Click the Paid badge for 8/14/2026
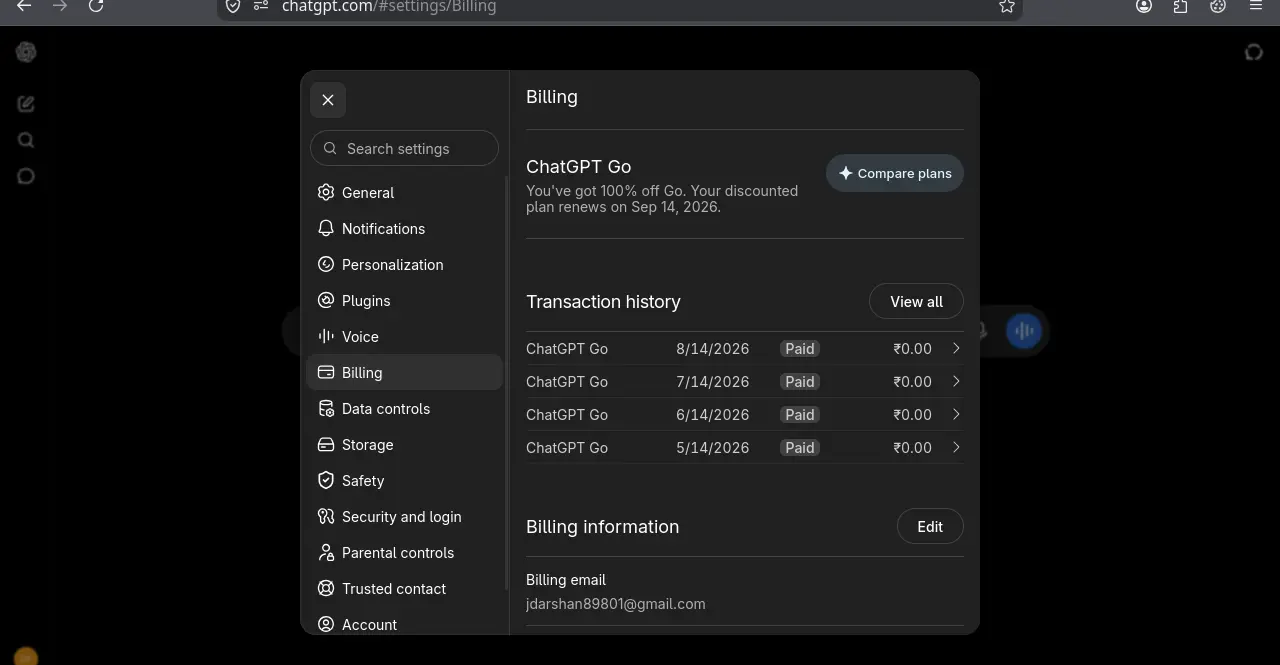 click(x=800, y=349)
